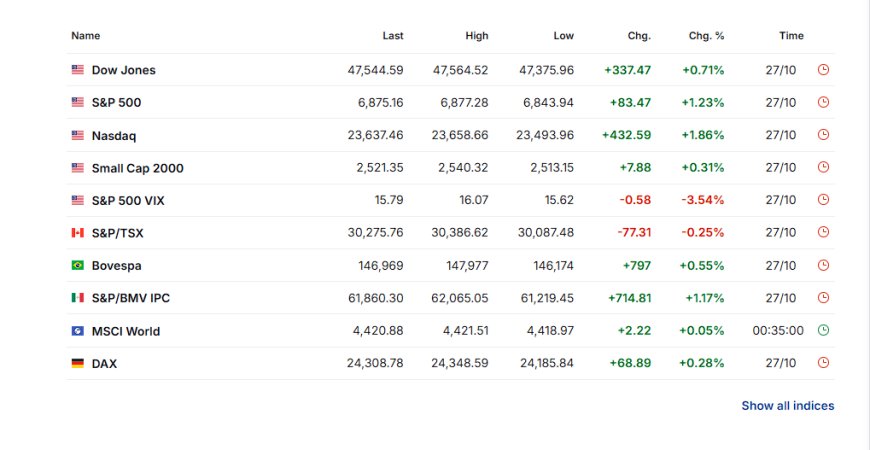Click the red clock icon in Bovespa row

click(823, 265)
